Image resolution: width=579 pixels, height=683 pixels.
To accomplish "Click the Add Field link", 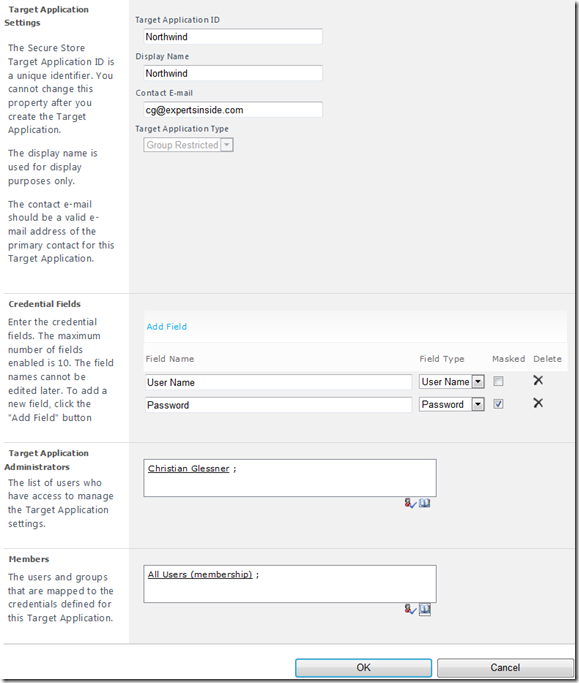I will pos(166,327).
